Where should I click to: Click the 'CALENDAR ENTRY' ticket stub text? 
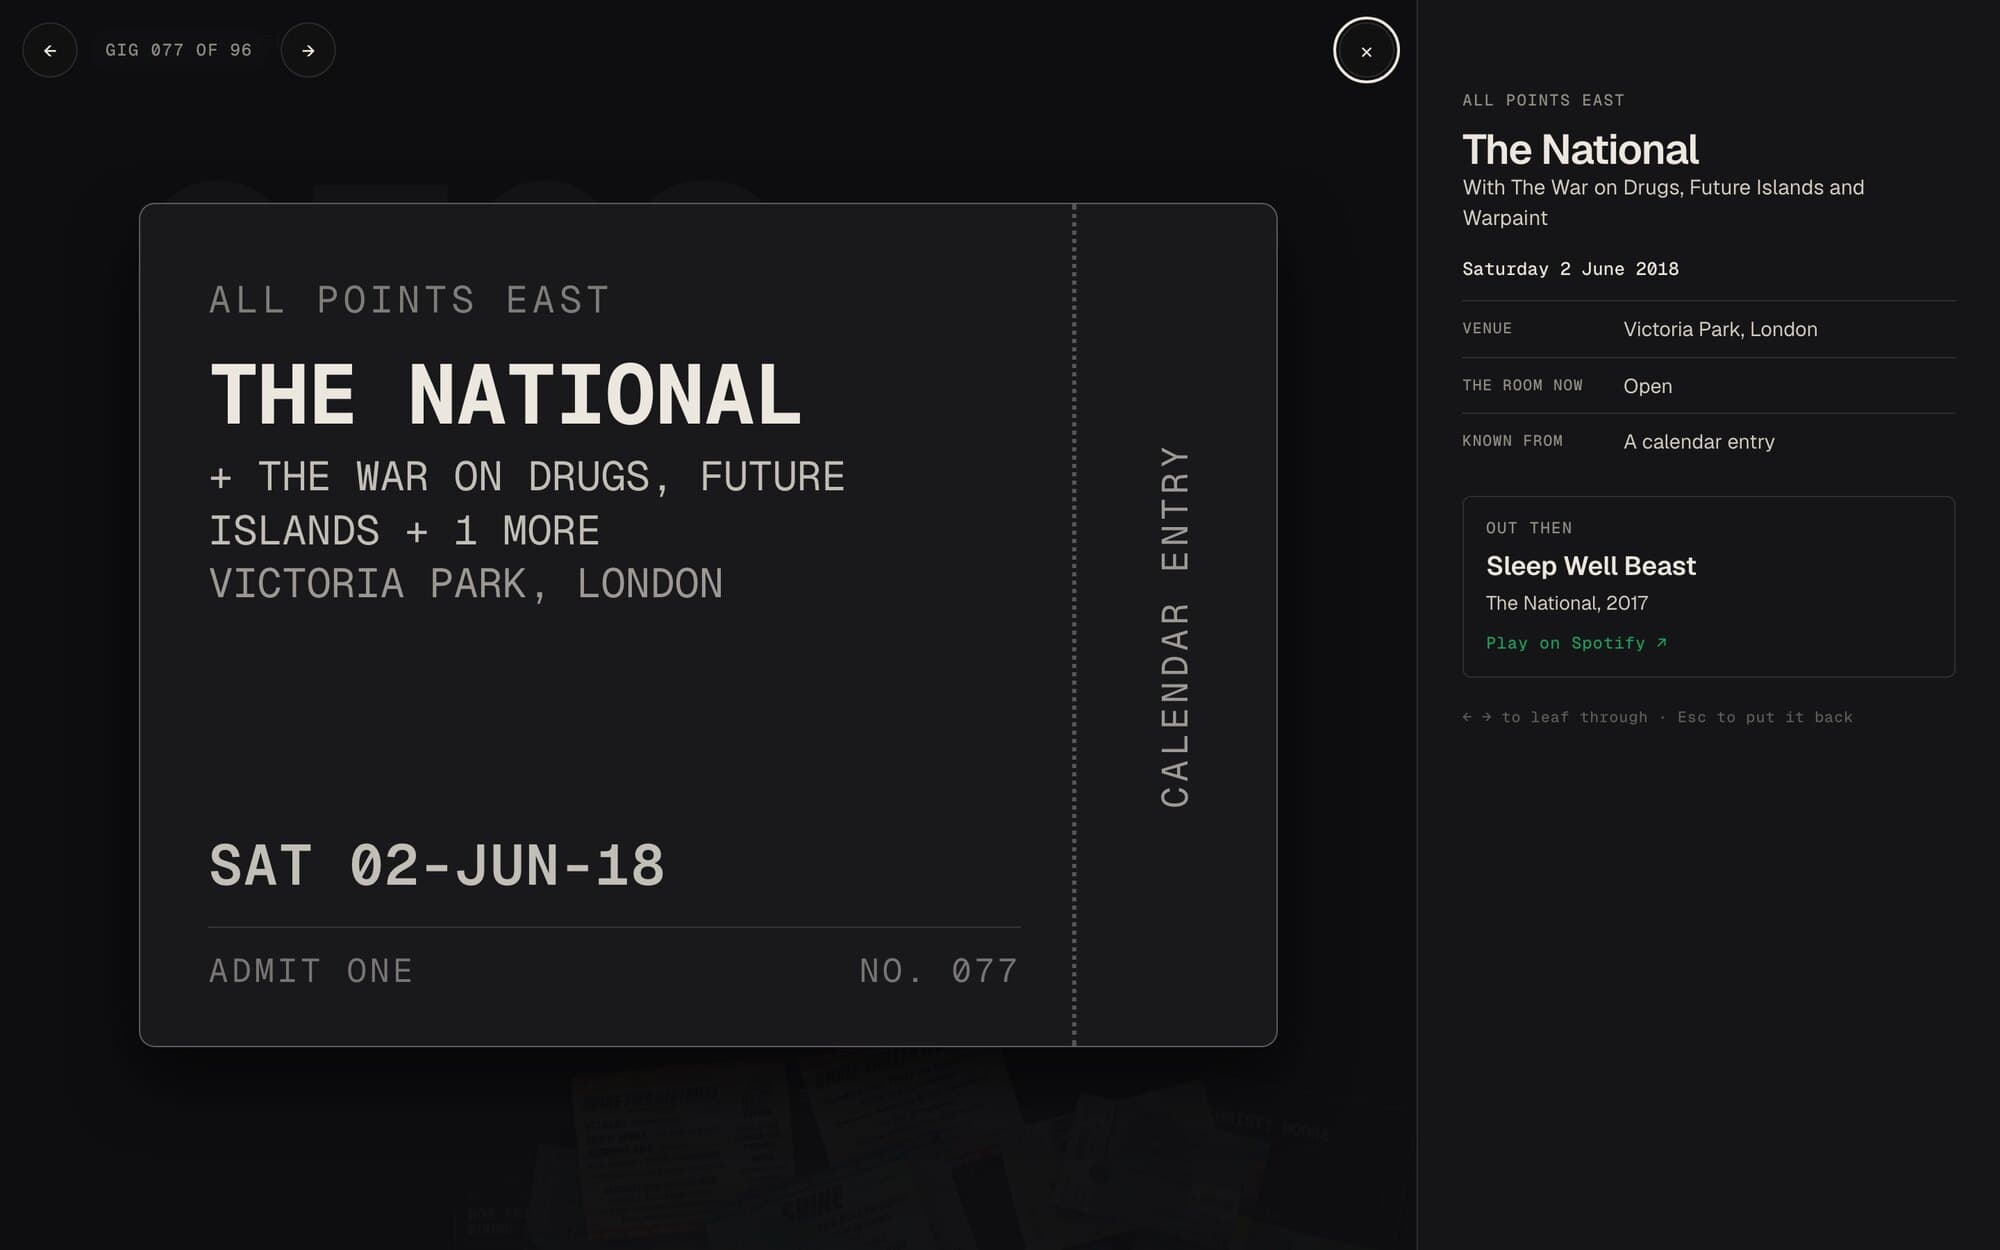pos(1175,626)
